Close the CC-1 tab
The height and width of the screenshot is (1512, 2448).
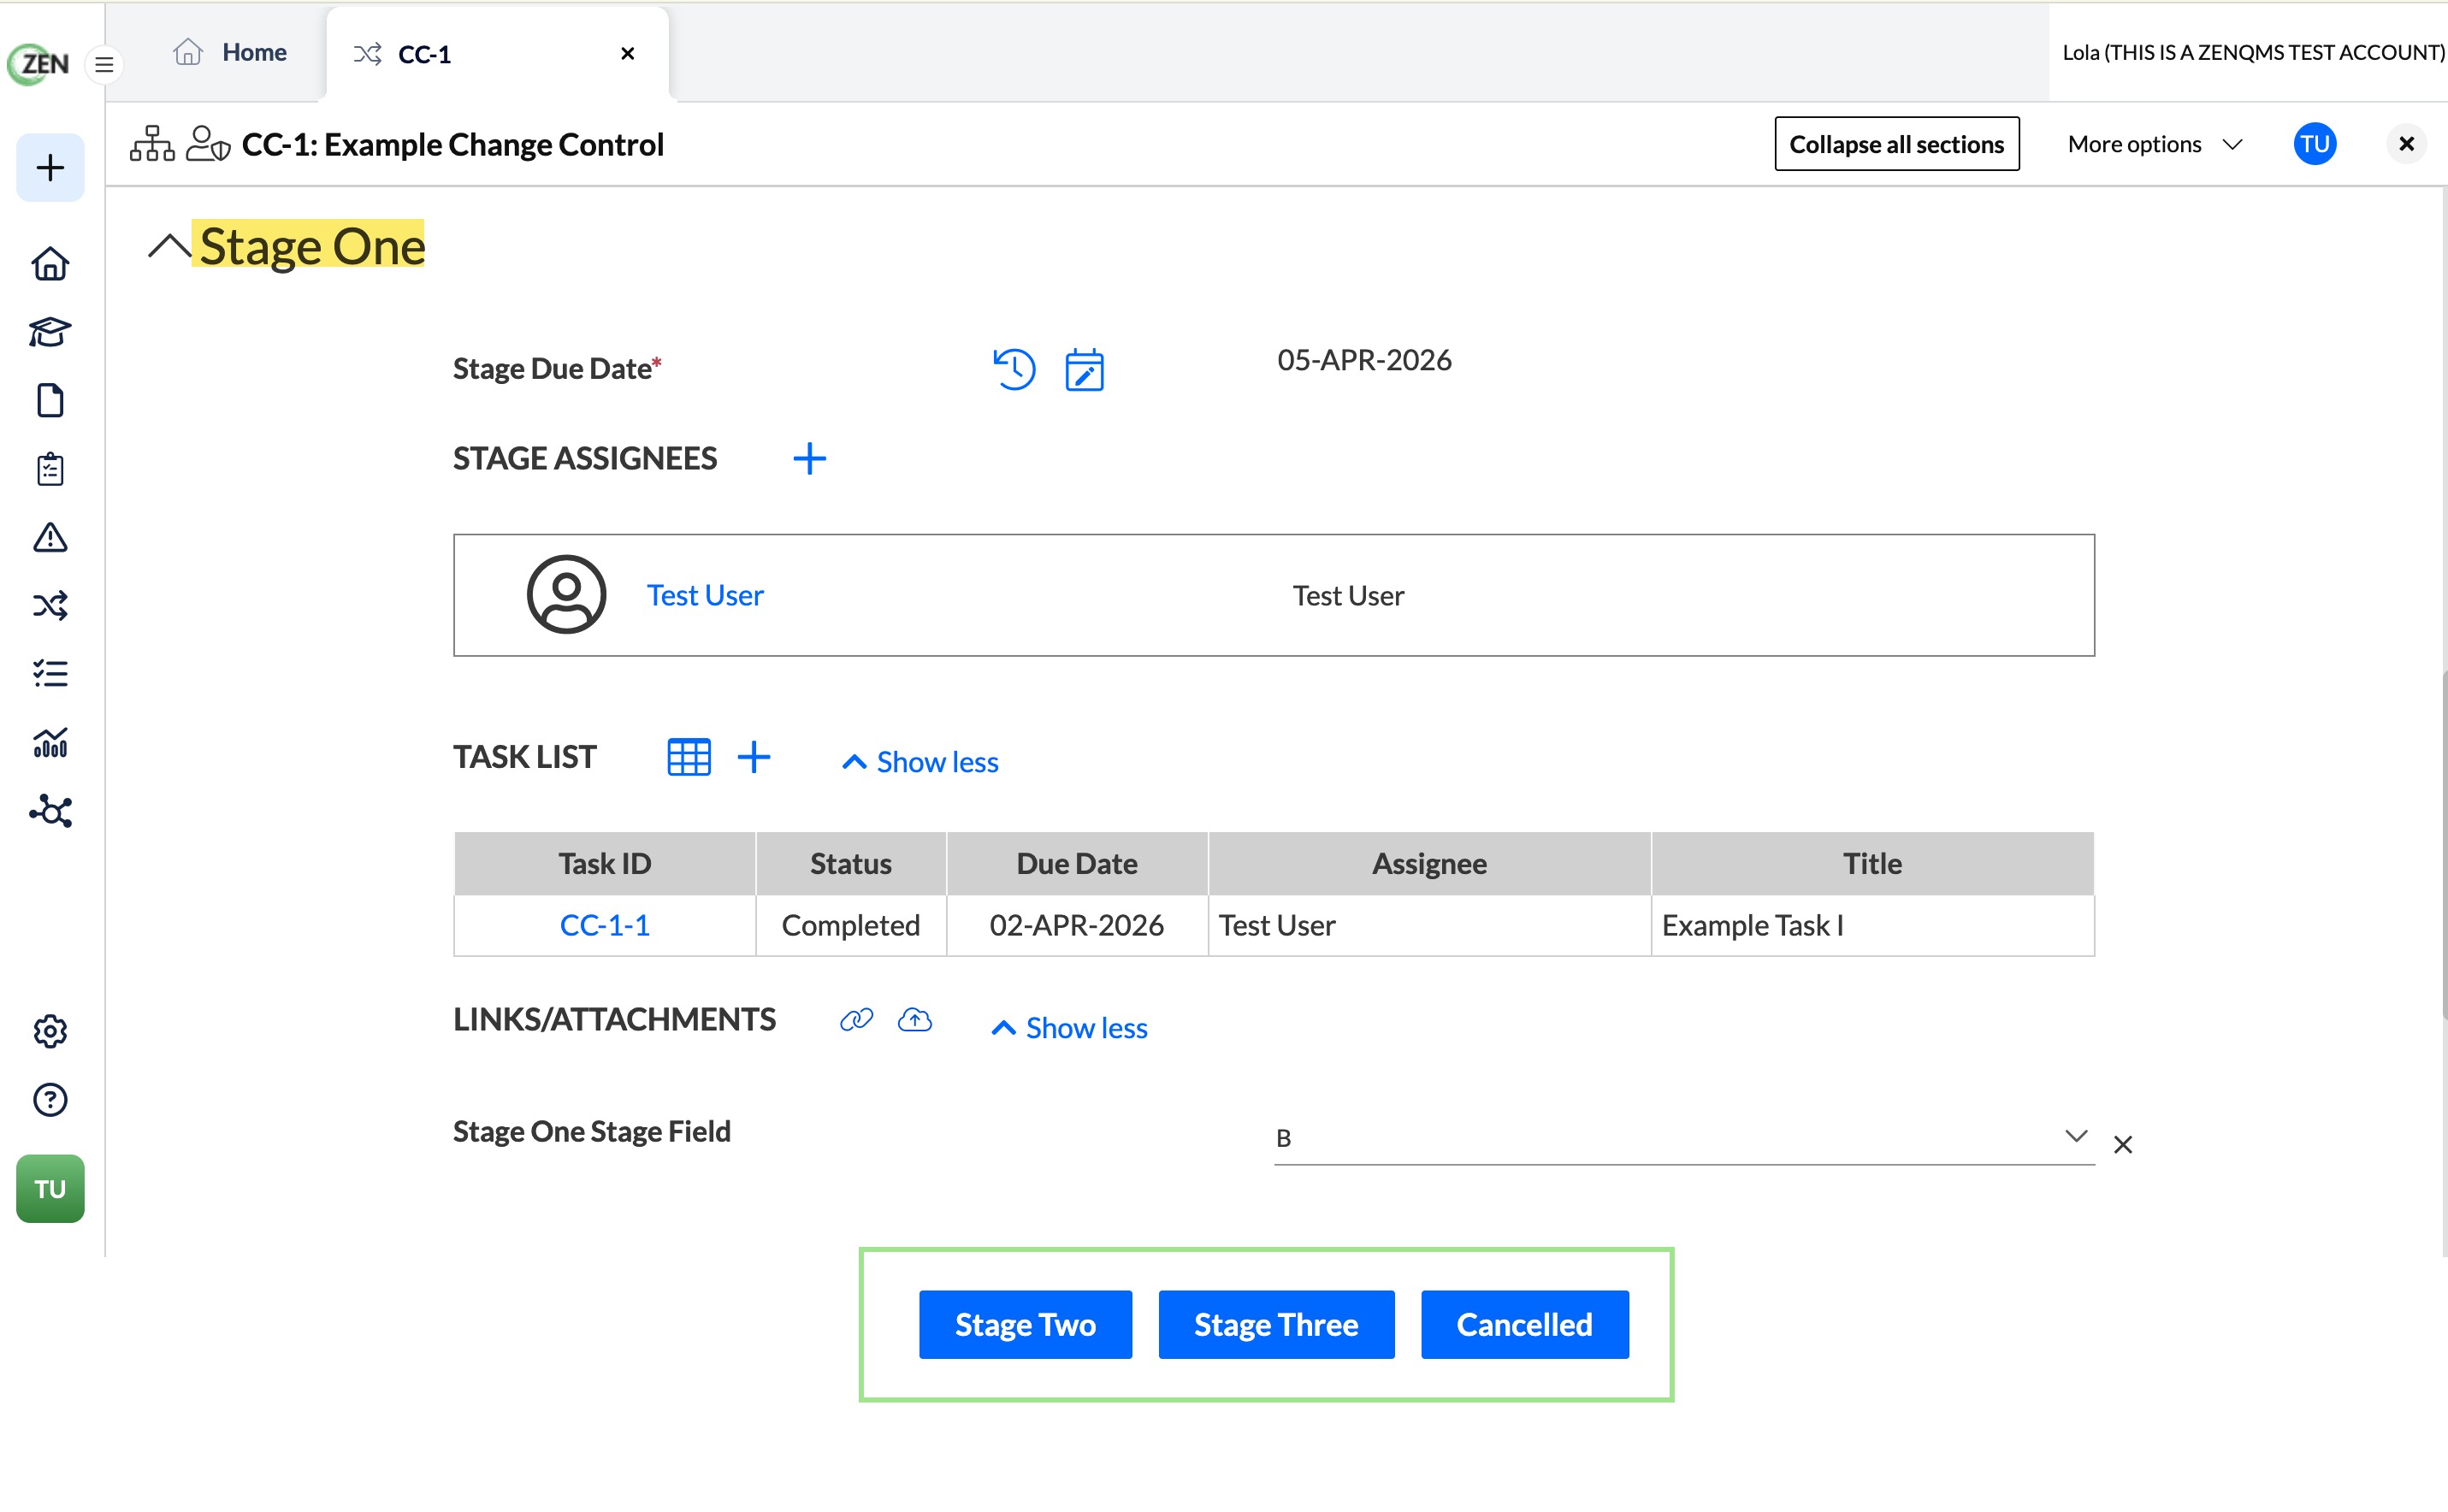[x=628, y=53]
